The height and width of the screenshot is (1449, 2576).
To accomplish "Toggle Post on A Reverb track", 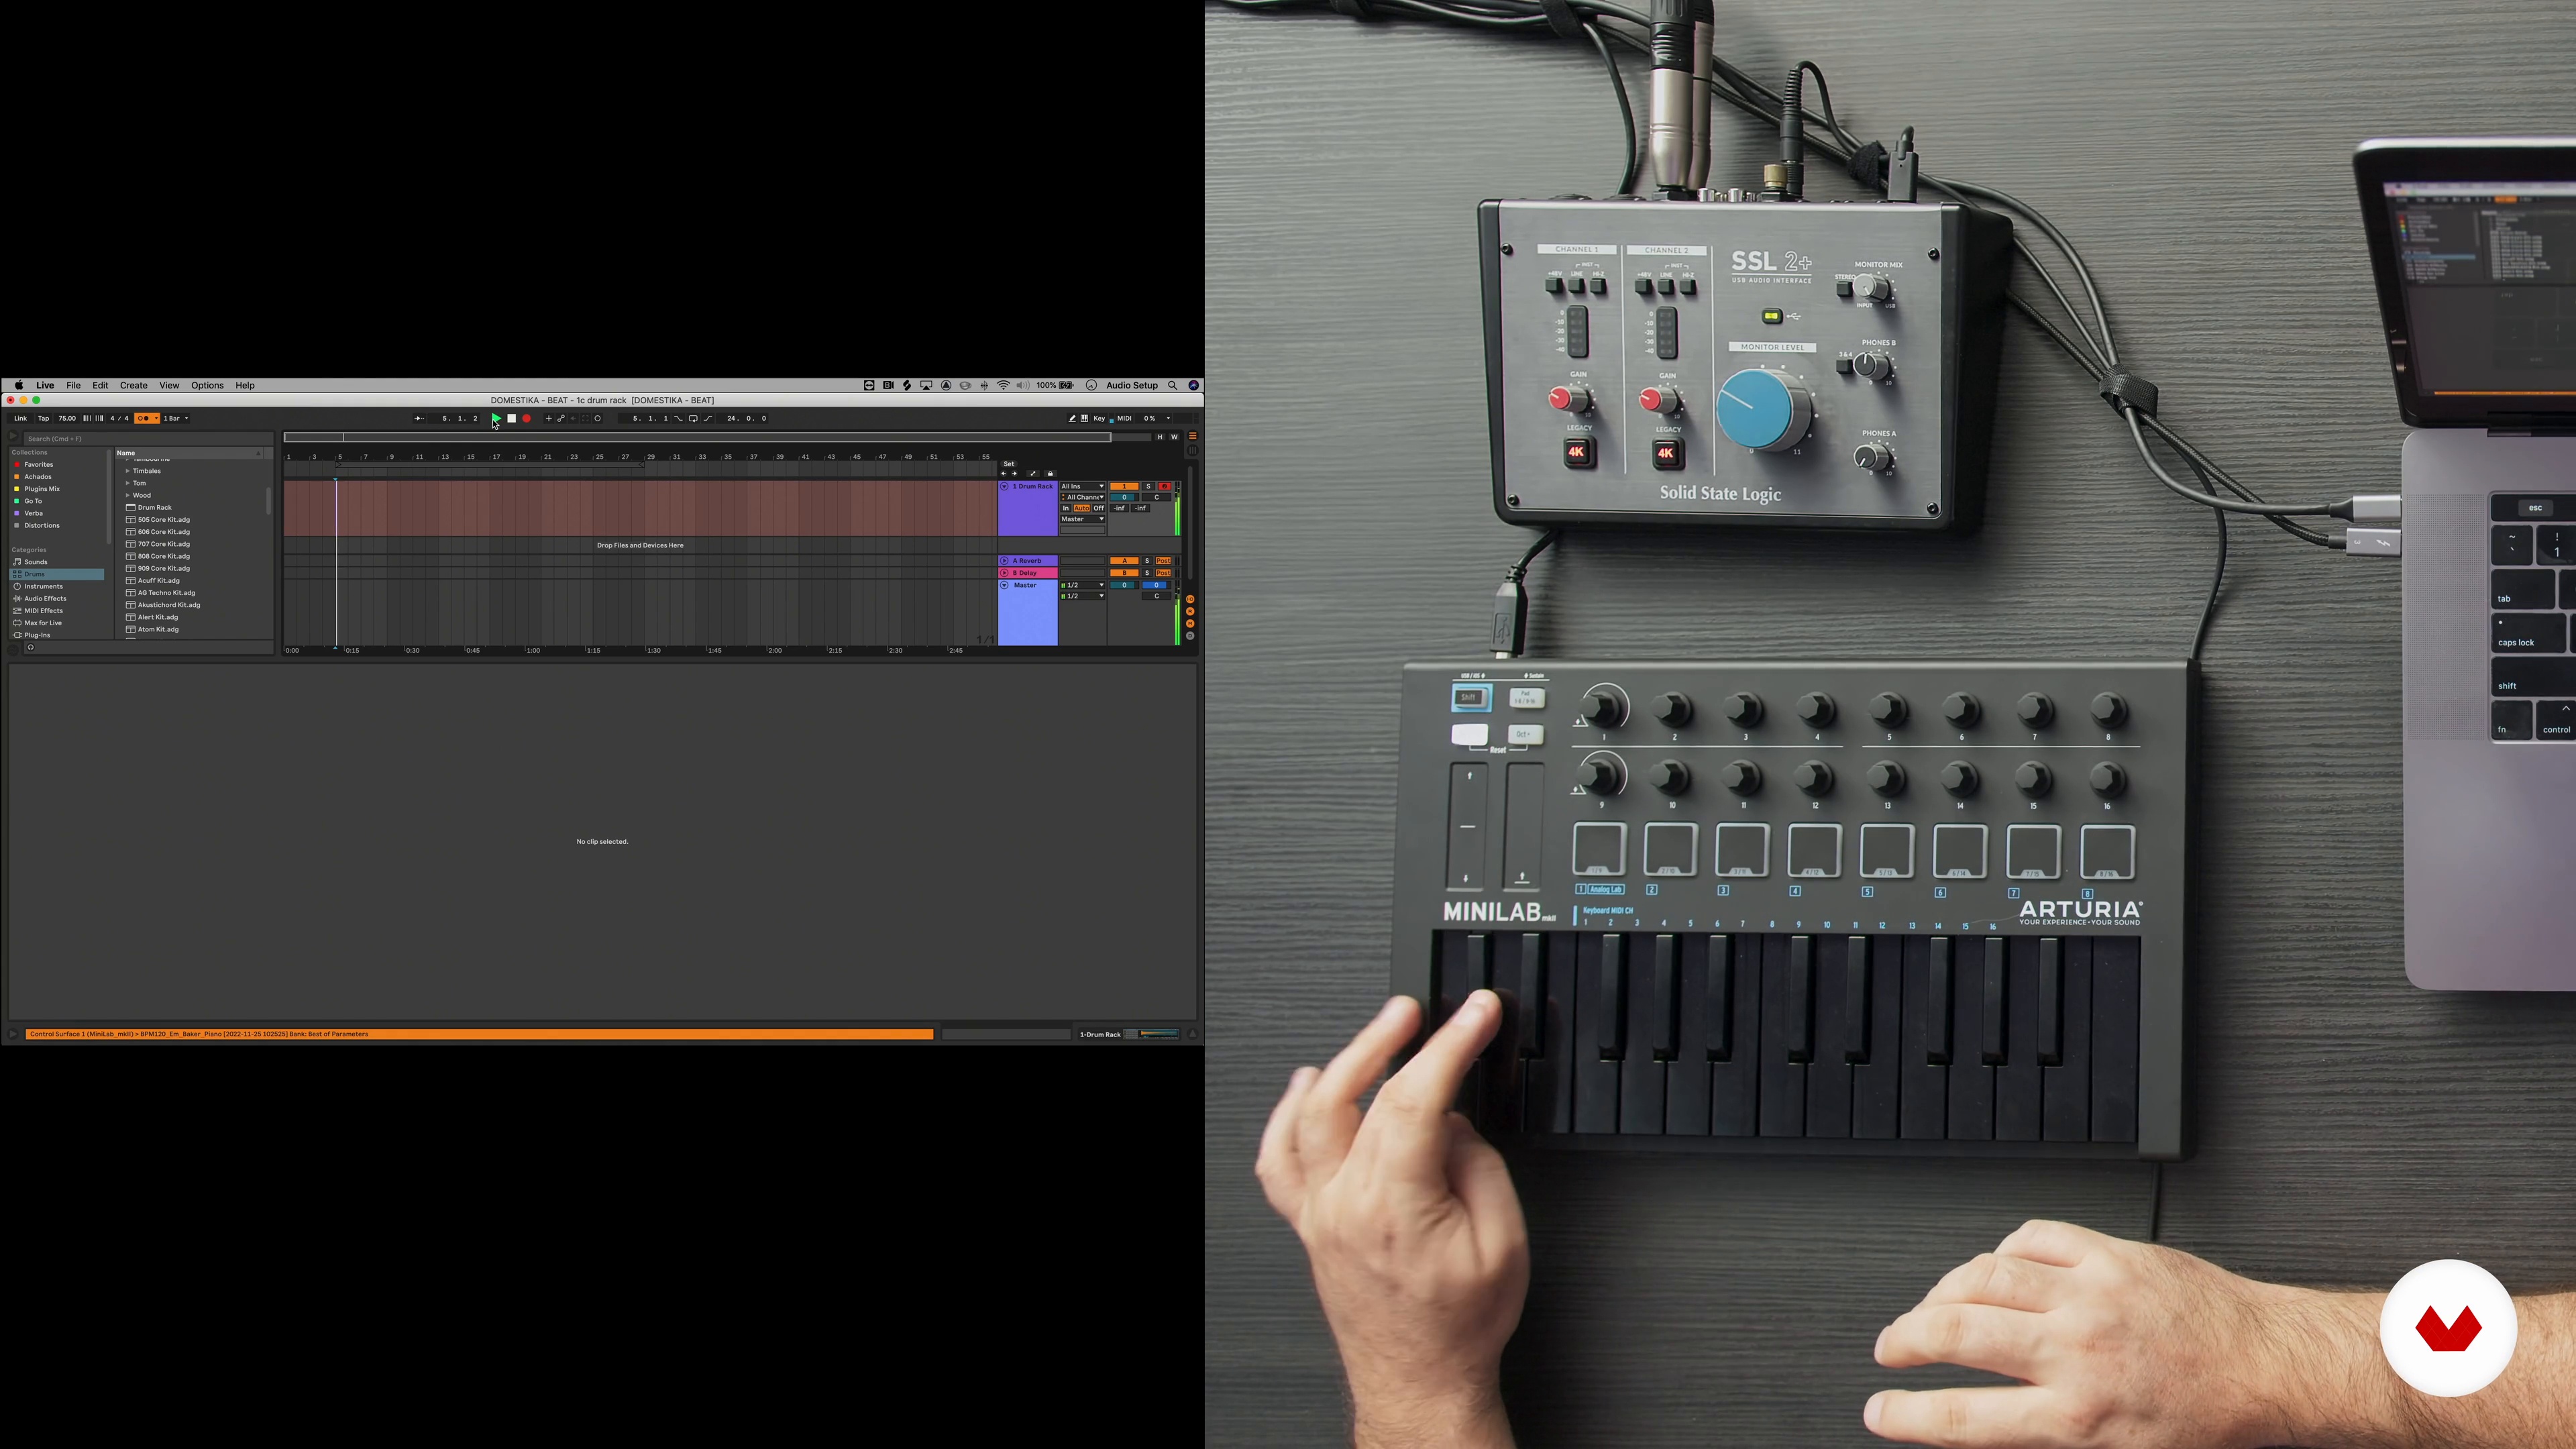I will point(1163,561).
